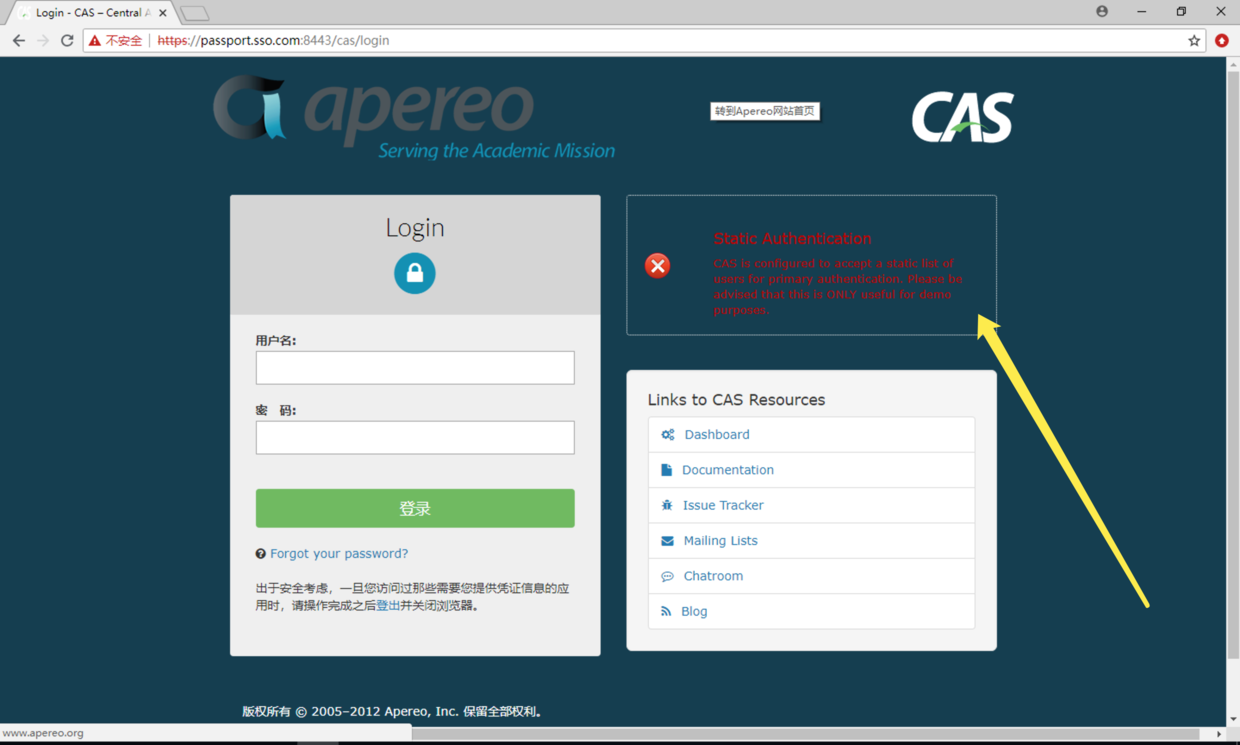Screen dimensions: 1240x745
Task: Click the address bar URL
Action: pyautogui.click(x=273, y=41)
